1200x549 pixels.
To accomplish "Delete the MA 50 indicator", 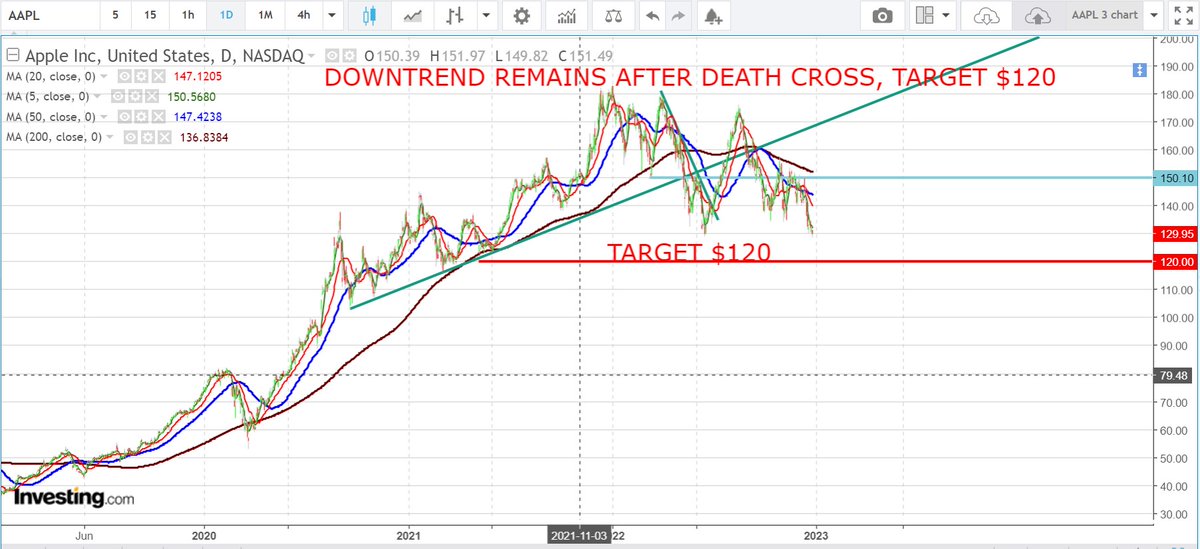I will pyautogui.click(x=158, y=117).
